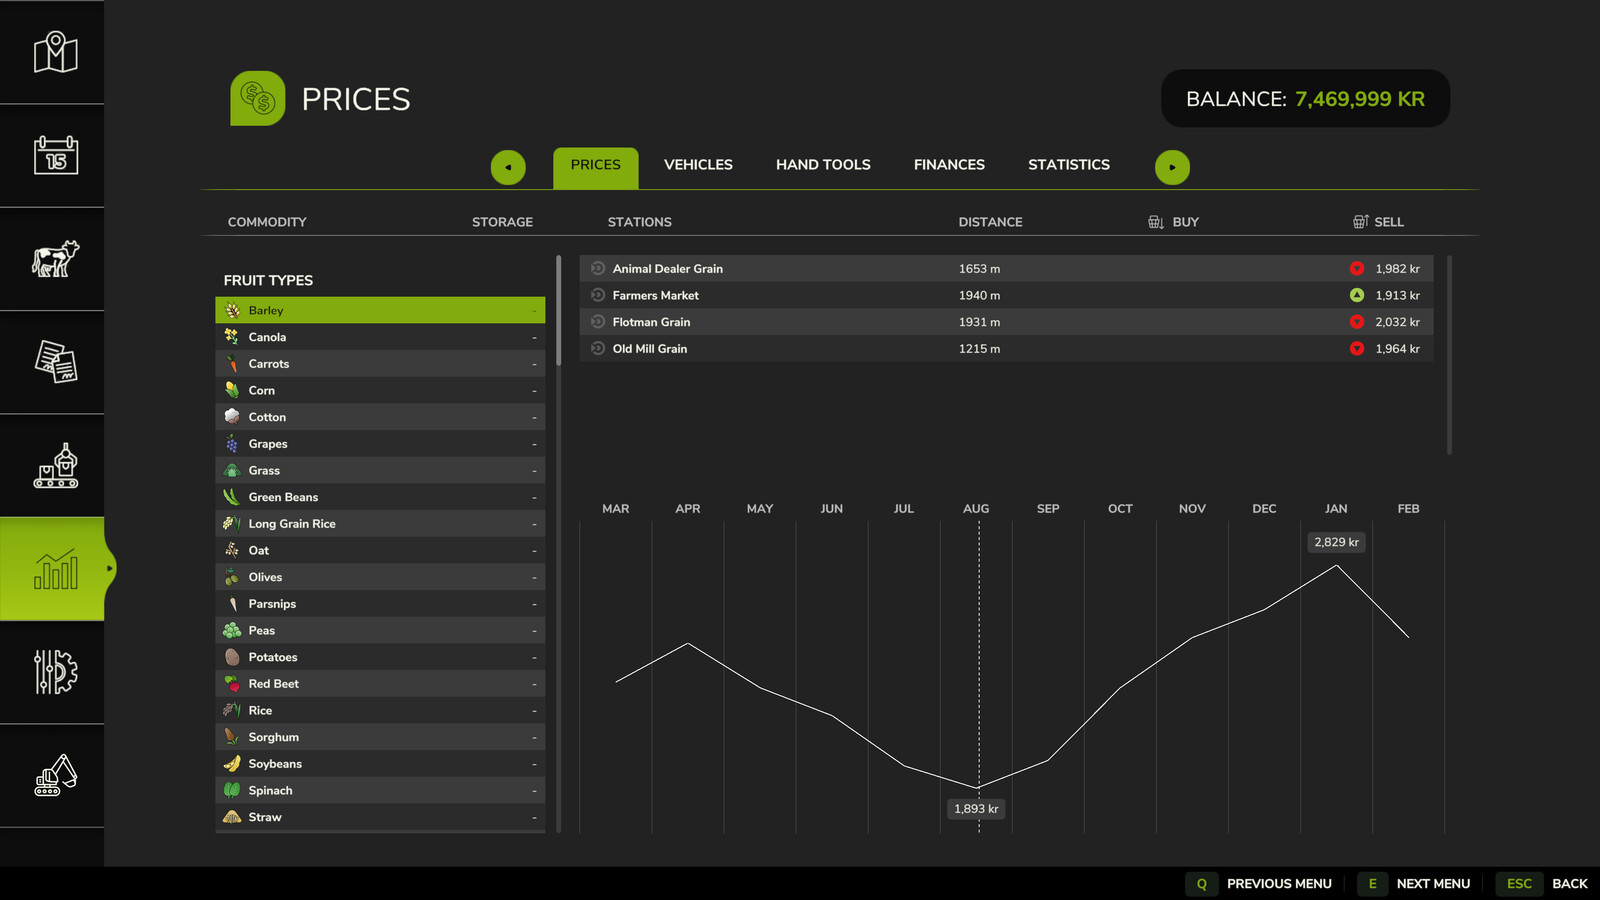Image resolution: width=1600 pixels, height=900 pixels.
Task: Expand the active statistics sidebar arrow
Action: [x=110, y=568]
